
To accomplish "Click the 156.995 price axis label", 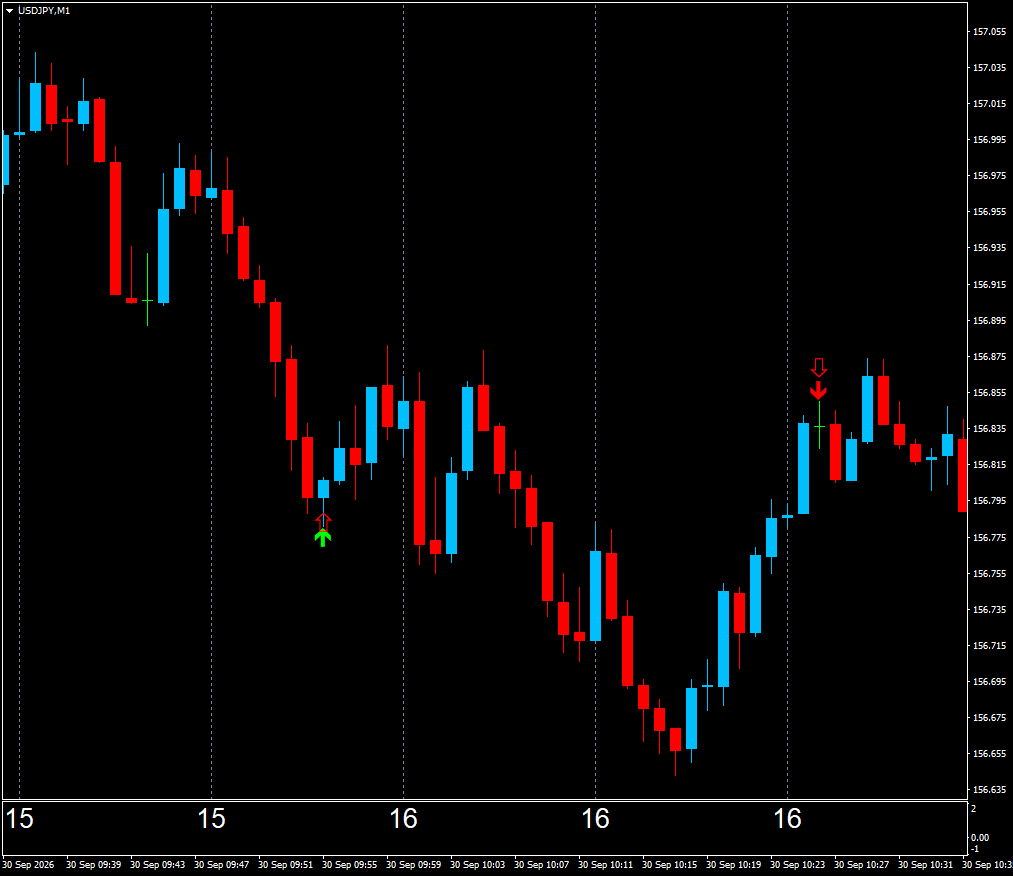I will coord(989,140).
